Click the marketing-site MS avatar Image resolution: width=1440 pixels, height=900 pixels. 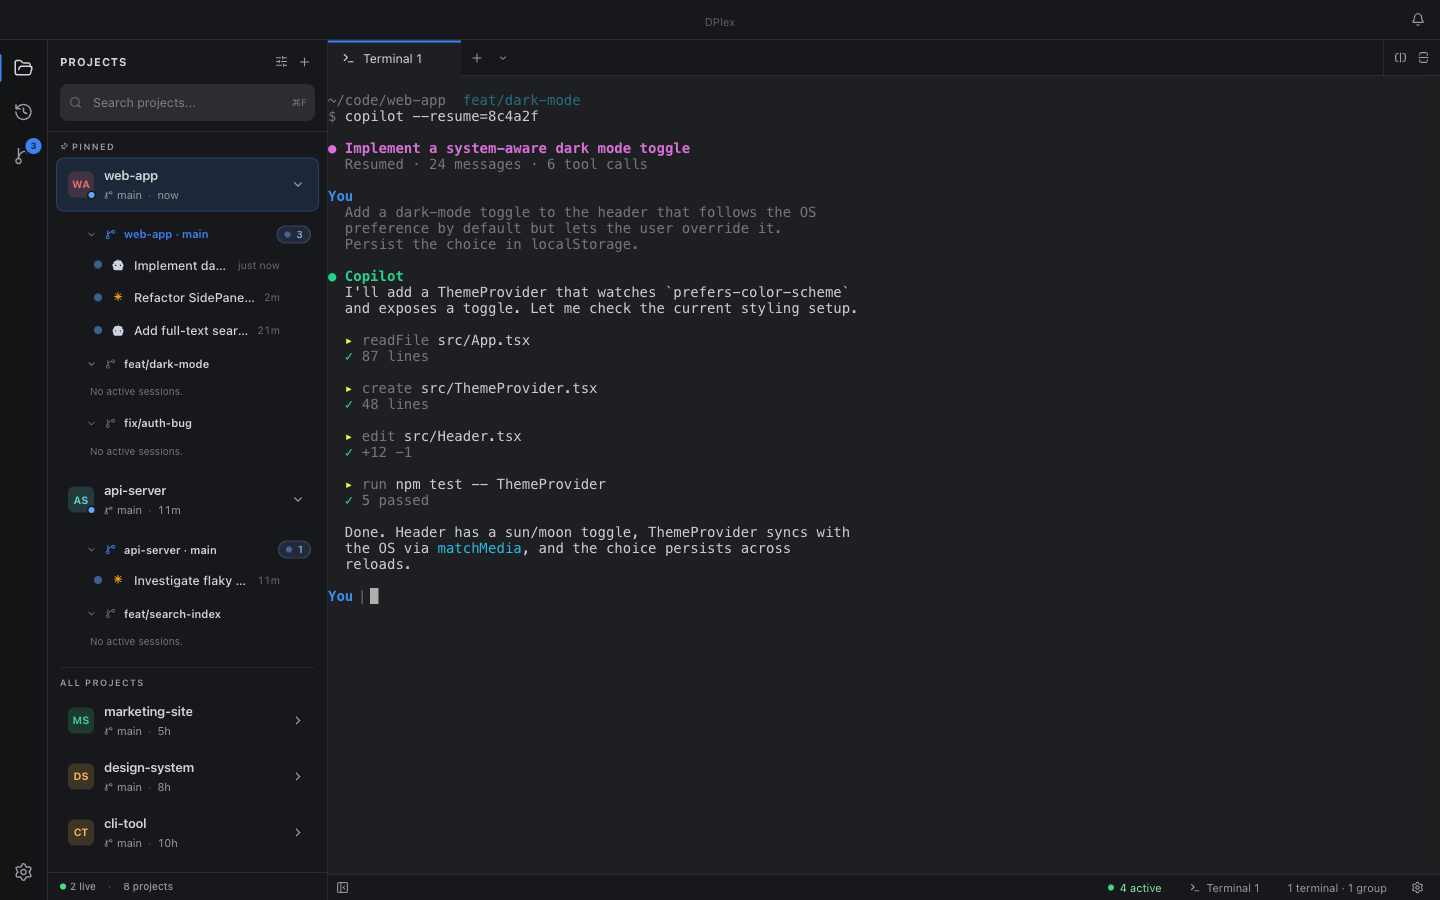81,720
